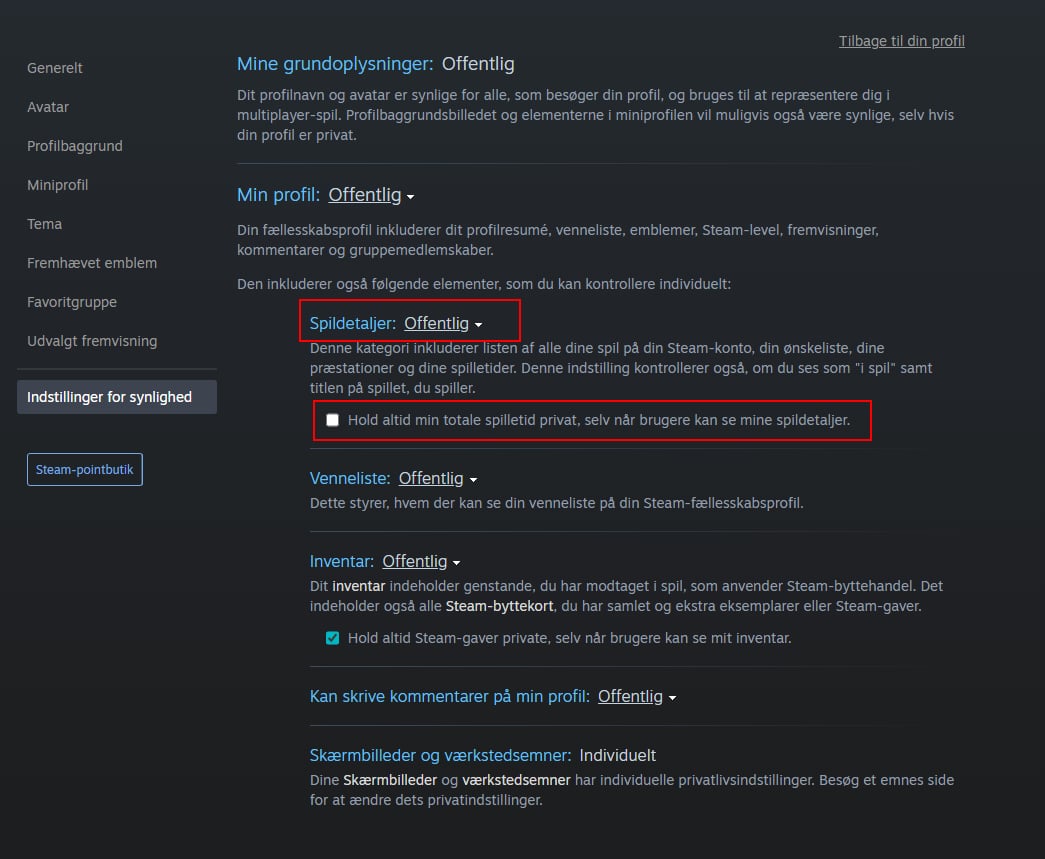Open Skærmbilleder link in description

point(390,780)
